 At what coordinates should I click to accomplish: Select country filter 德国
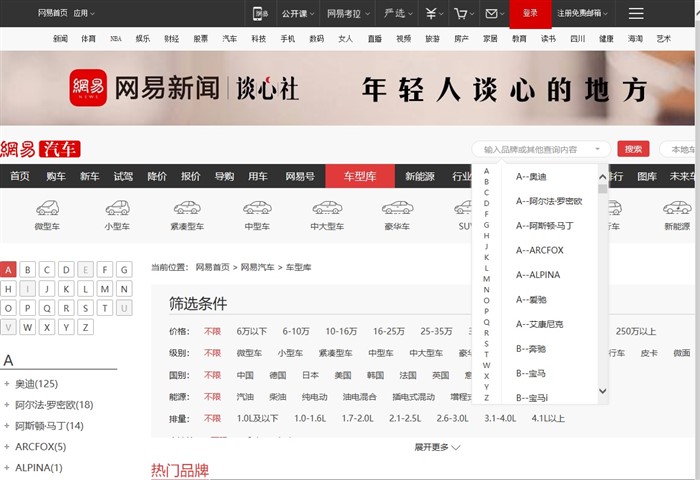point(278,375)
